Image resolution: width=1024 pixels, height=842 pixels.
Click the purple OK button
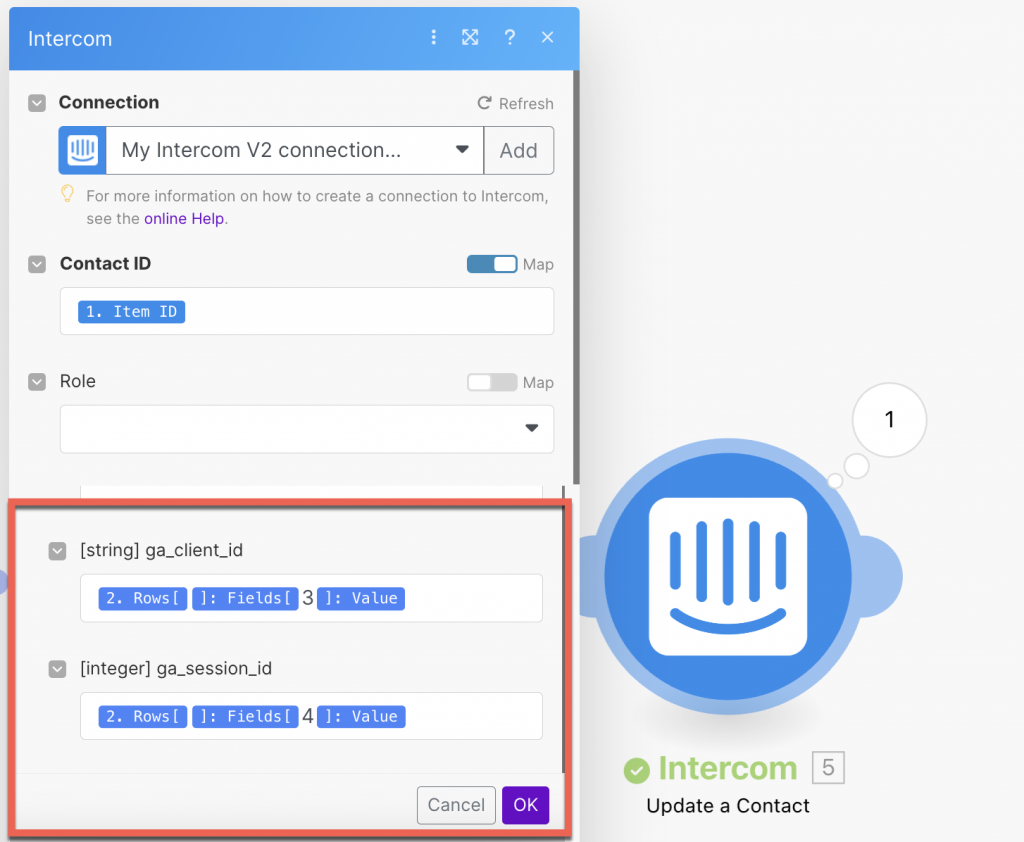click(x=526, y=805)
